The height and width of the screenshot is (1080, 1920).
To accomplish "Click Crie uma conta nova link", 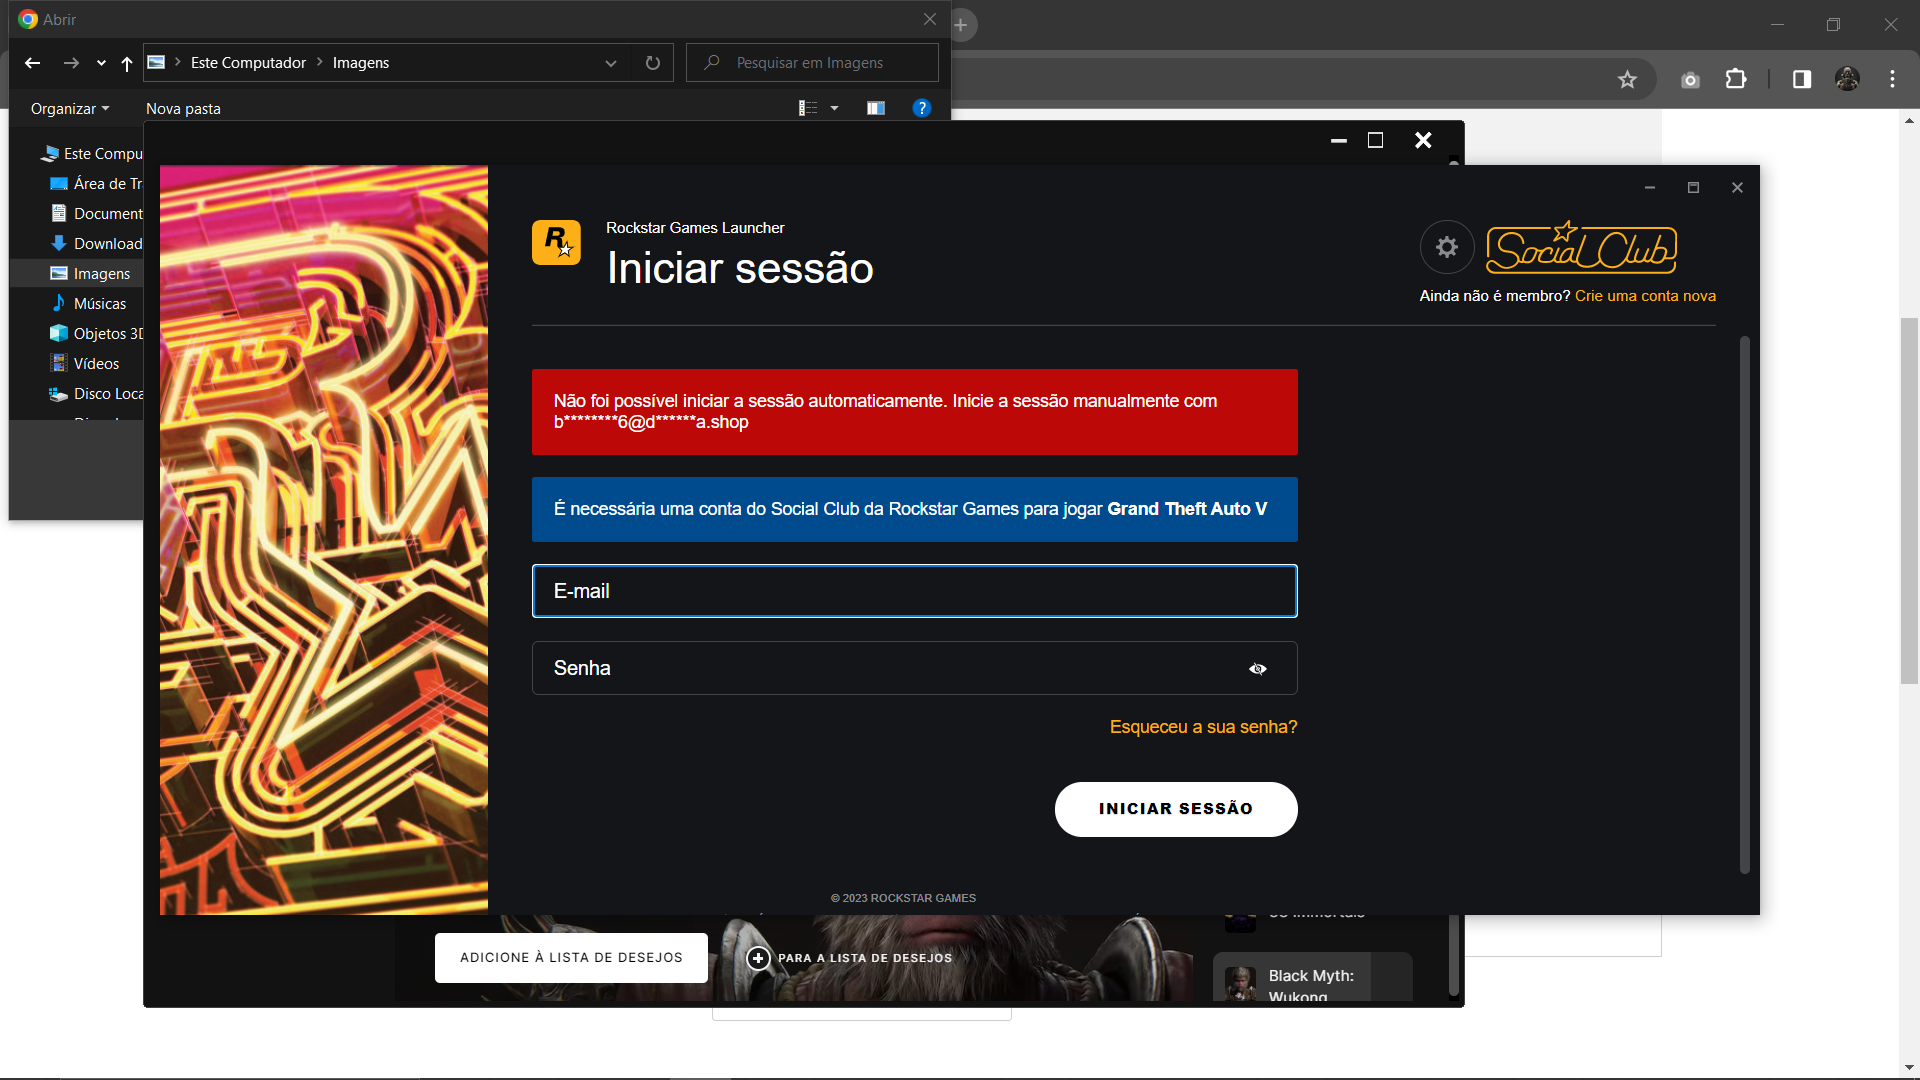I will click(1646, 295).
